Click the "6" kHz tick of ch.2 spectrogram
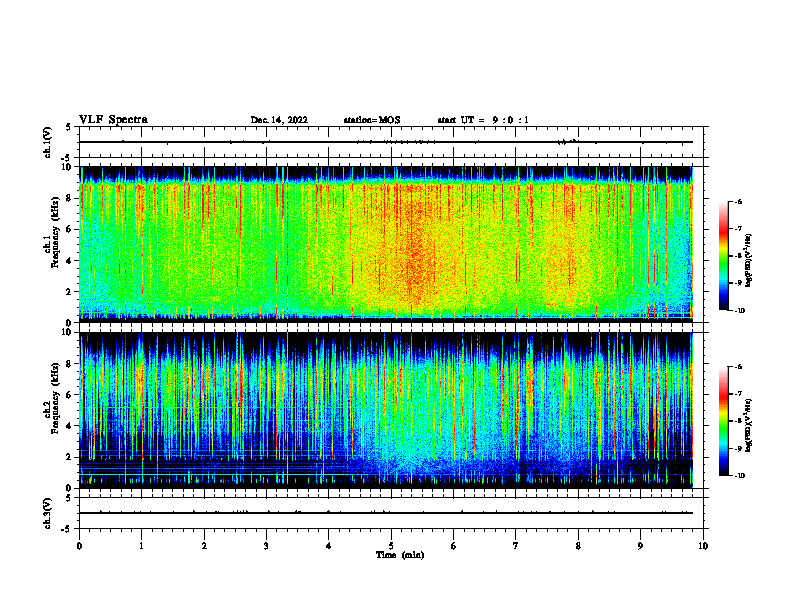The width and height of the screenshot is (792, 612). (69, 395)
